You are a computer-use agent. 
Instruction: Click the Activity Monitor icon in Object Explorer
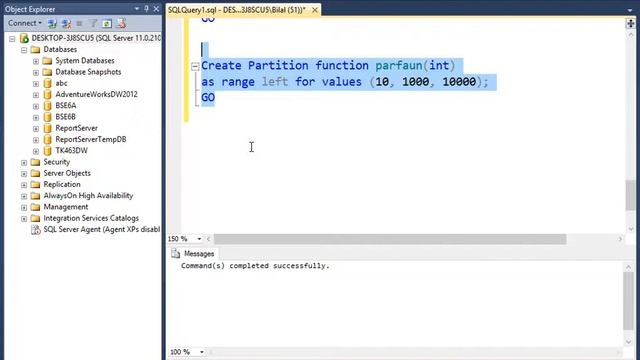121,24
